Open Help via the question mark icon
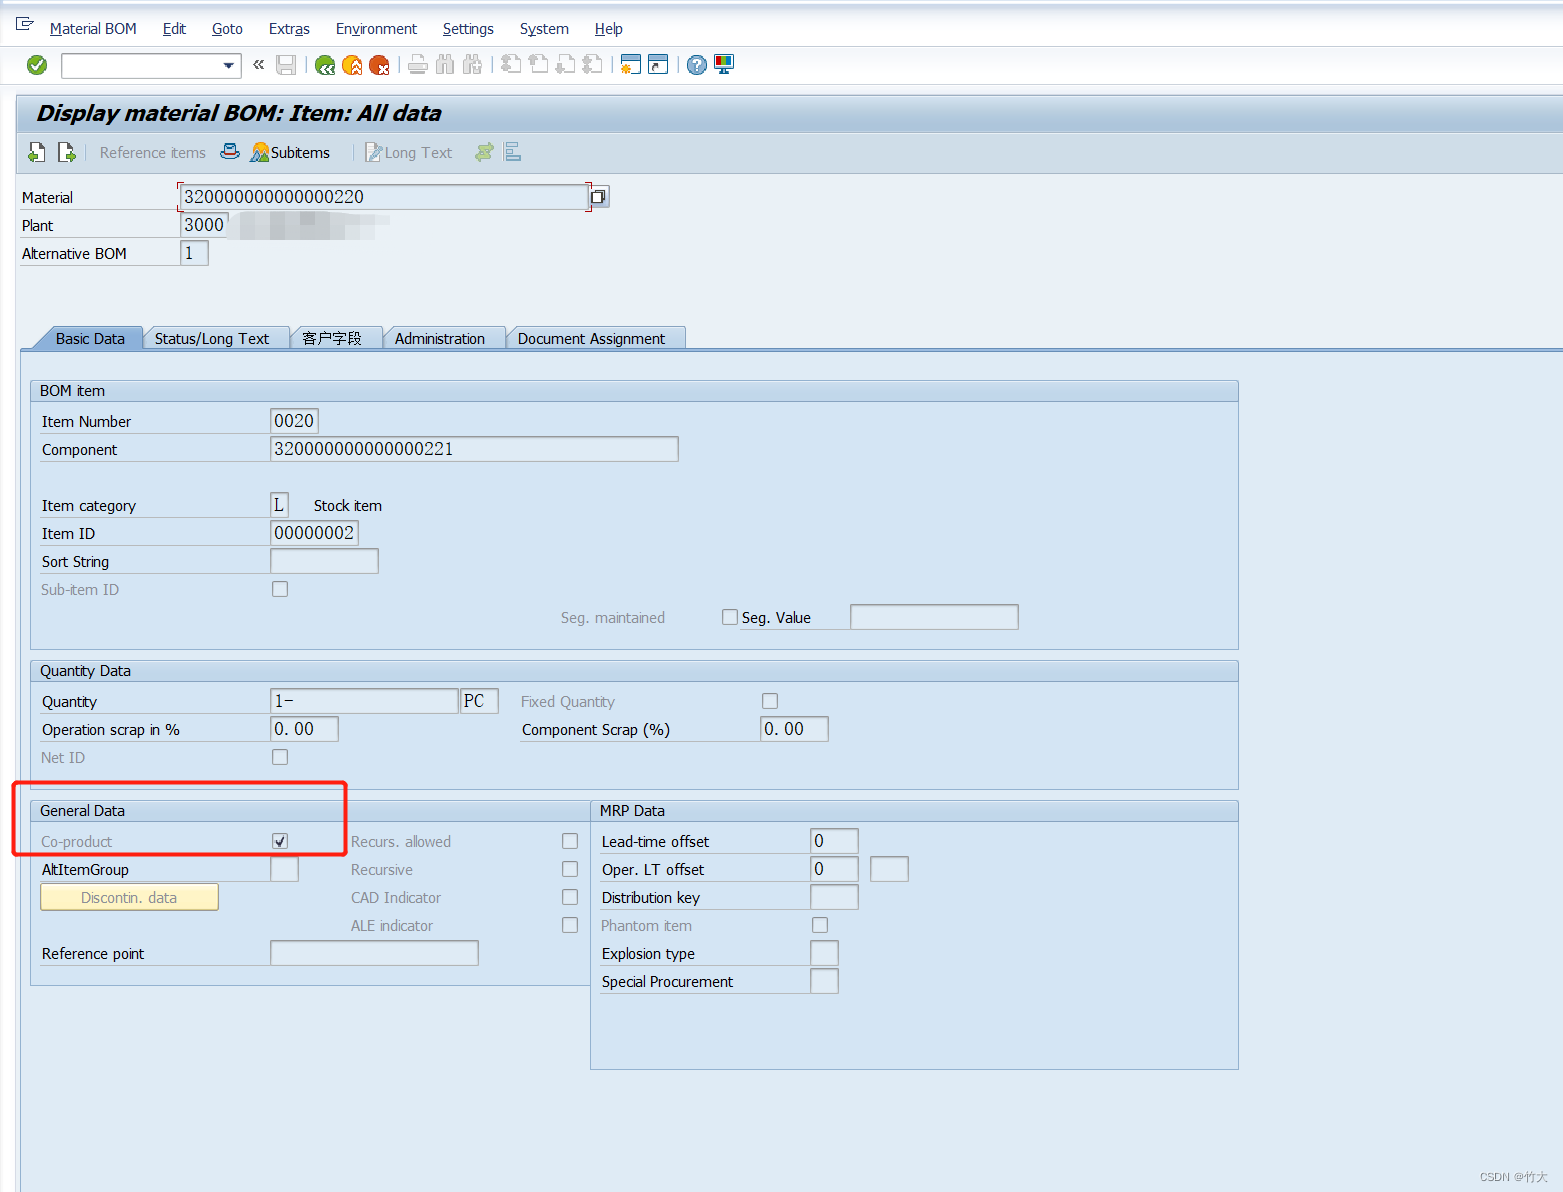1563x1192 pixels. tap(697, 65)
